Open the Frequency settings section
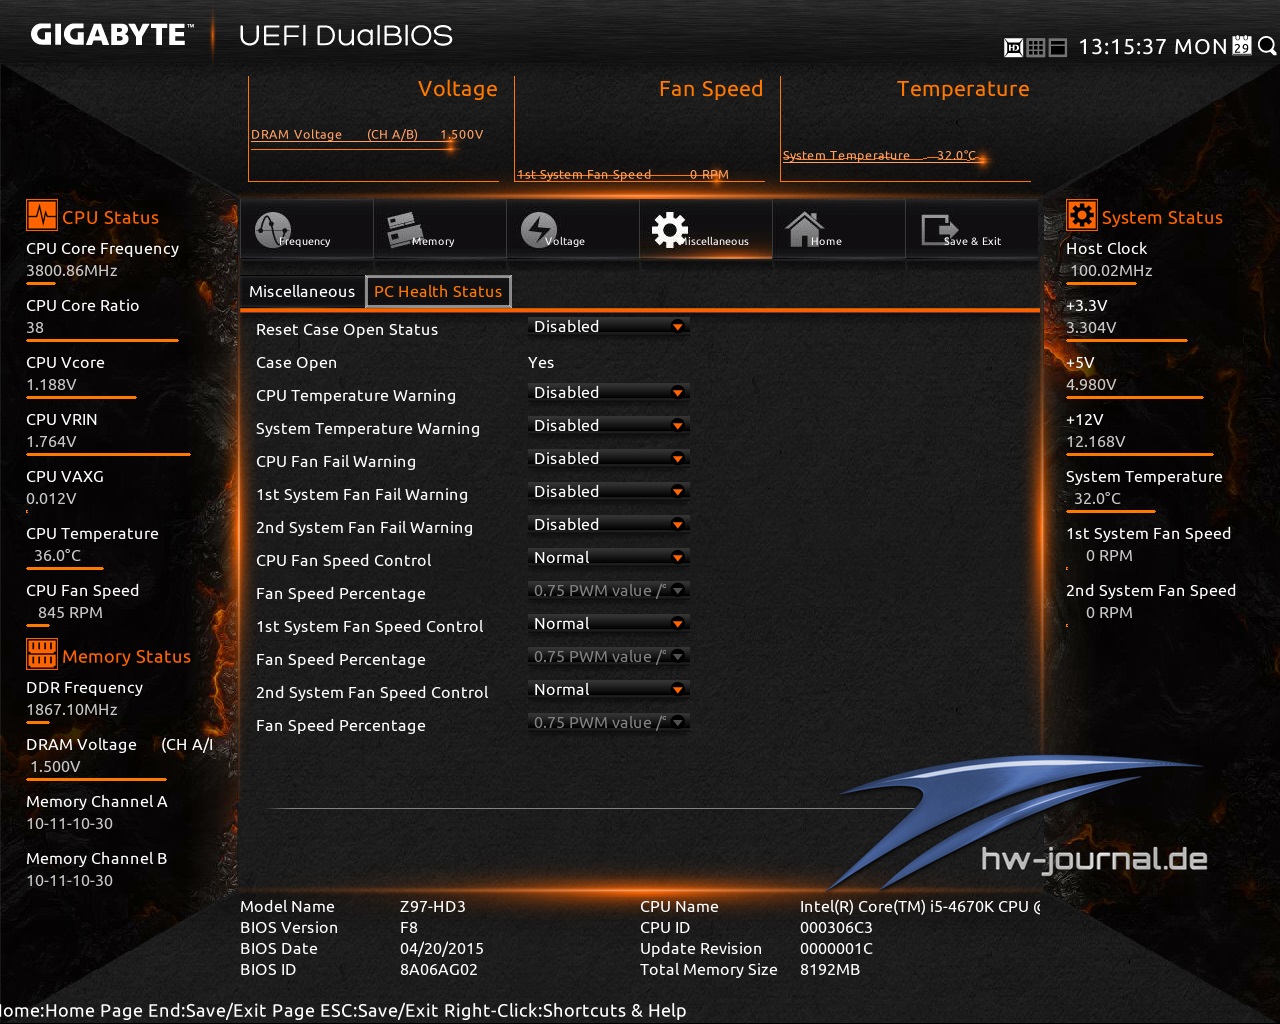This screenshot has height=1024, width=1280. click(306, 230)
